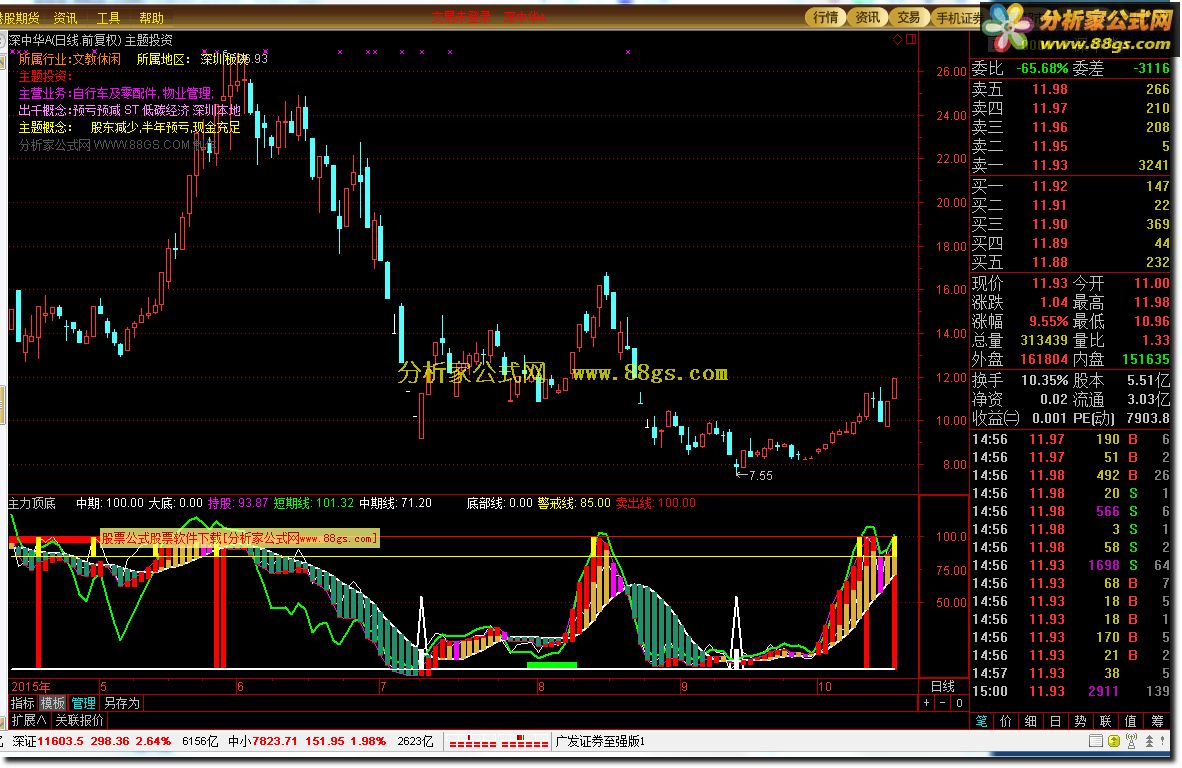Click the 短期线: 101.32 indicator value

tap(313, 503)
